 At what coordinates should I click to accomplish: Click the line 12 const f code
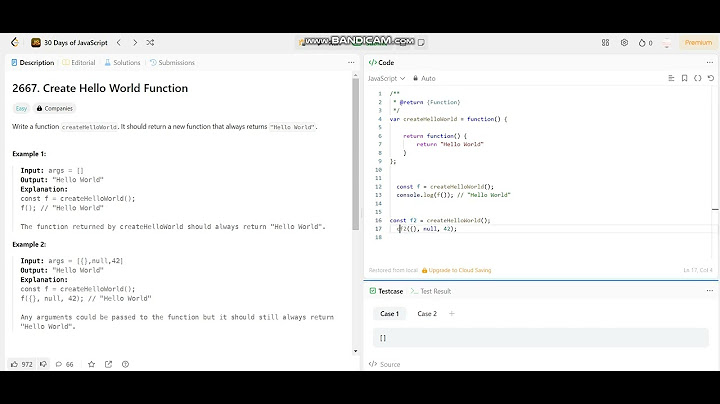[445, 187]
